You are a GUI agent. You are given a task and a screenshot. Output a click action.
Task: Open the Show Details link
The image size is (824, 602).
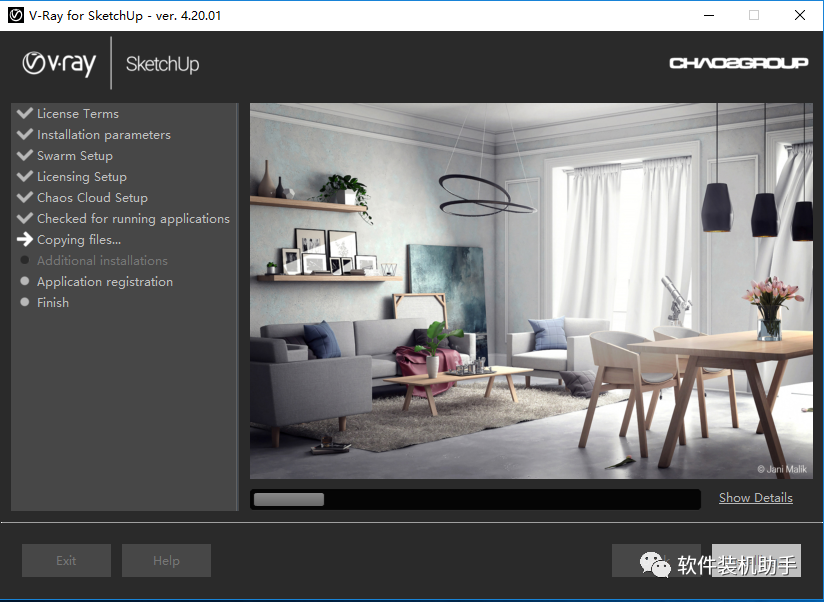pos(756,498)
